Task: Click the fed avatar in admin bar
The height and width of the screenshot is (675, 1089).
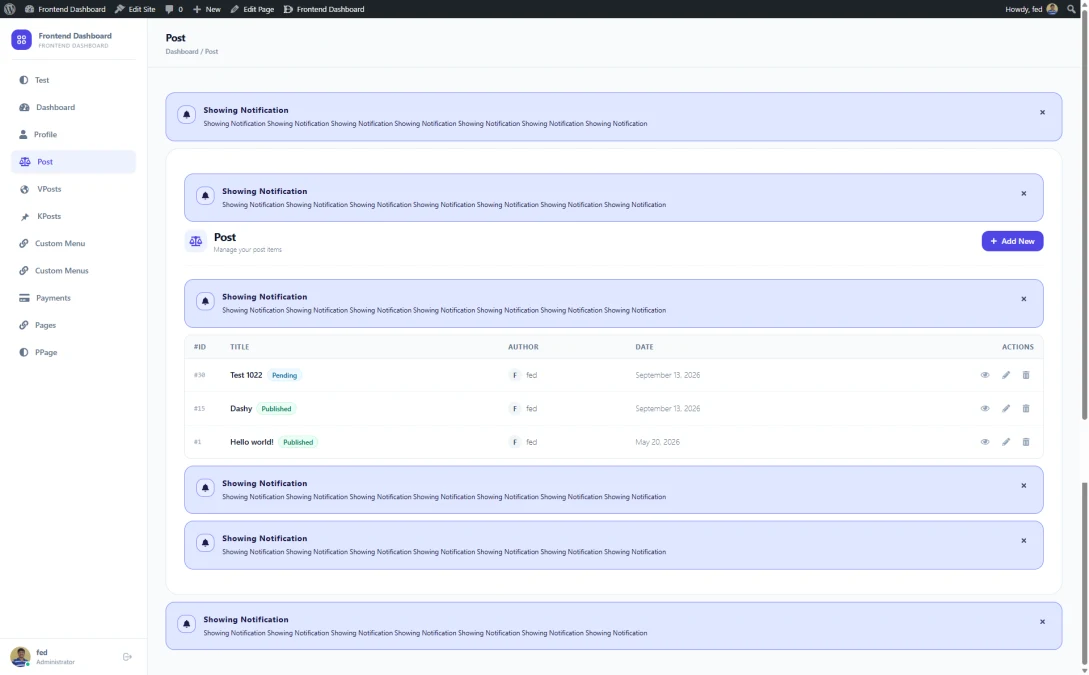Action: [1052, 9]
